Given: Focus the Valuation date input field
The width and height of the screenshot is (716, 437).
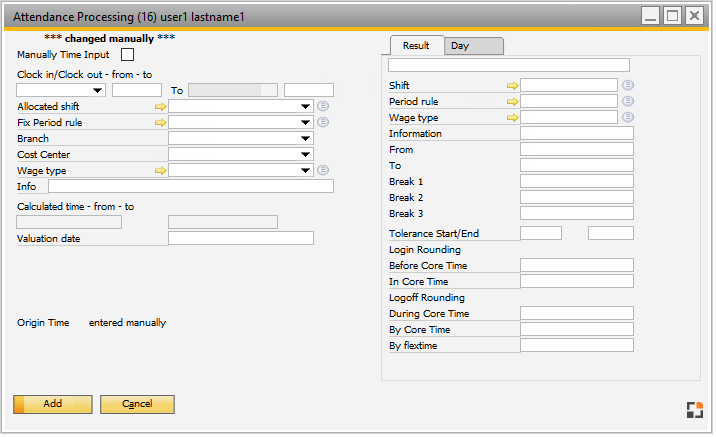Looking at the screenshot, I should pyautogui.click(x=240, y=238).
